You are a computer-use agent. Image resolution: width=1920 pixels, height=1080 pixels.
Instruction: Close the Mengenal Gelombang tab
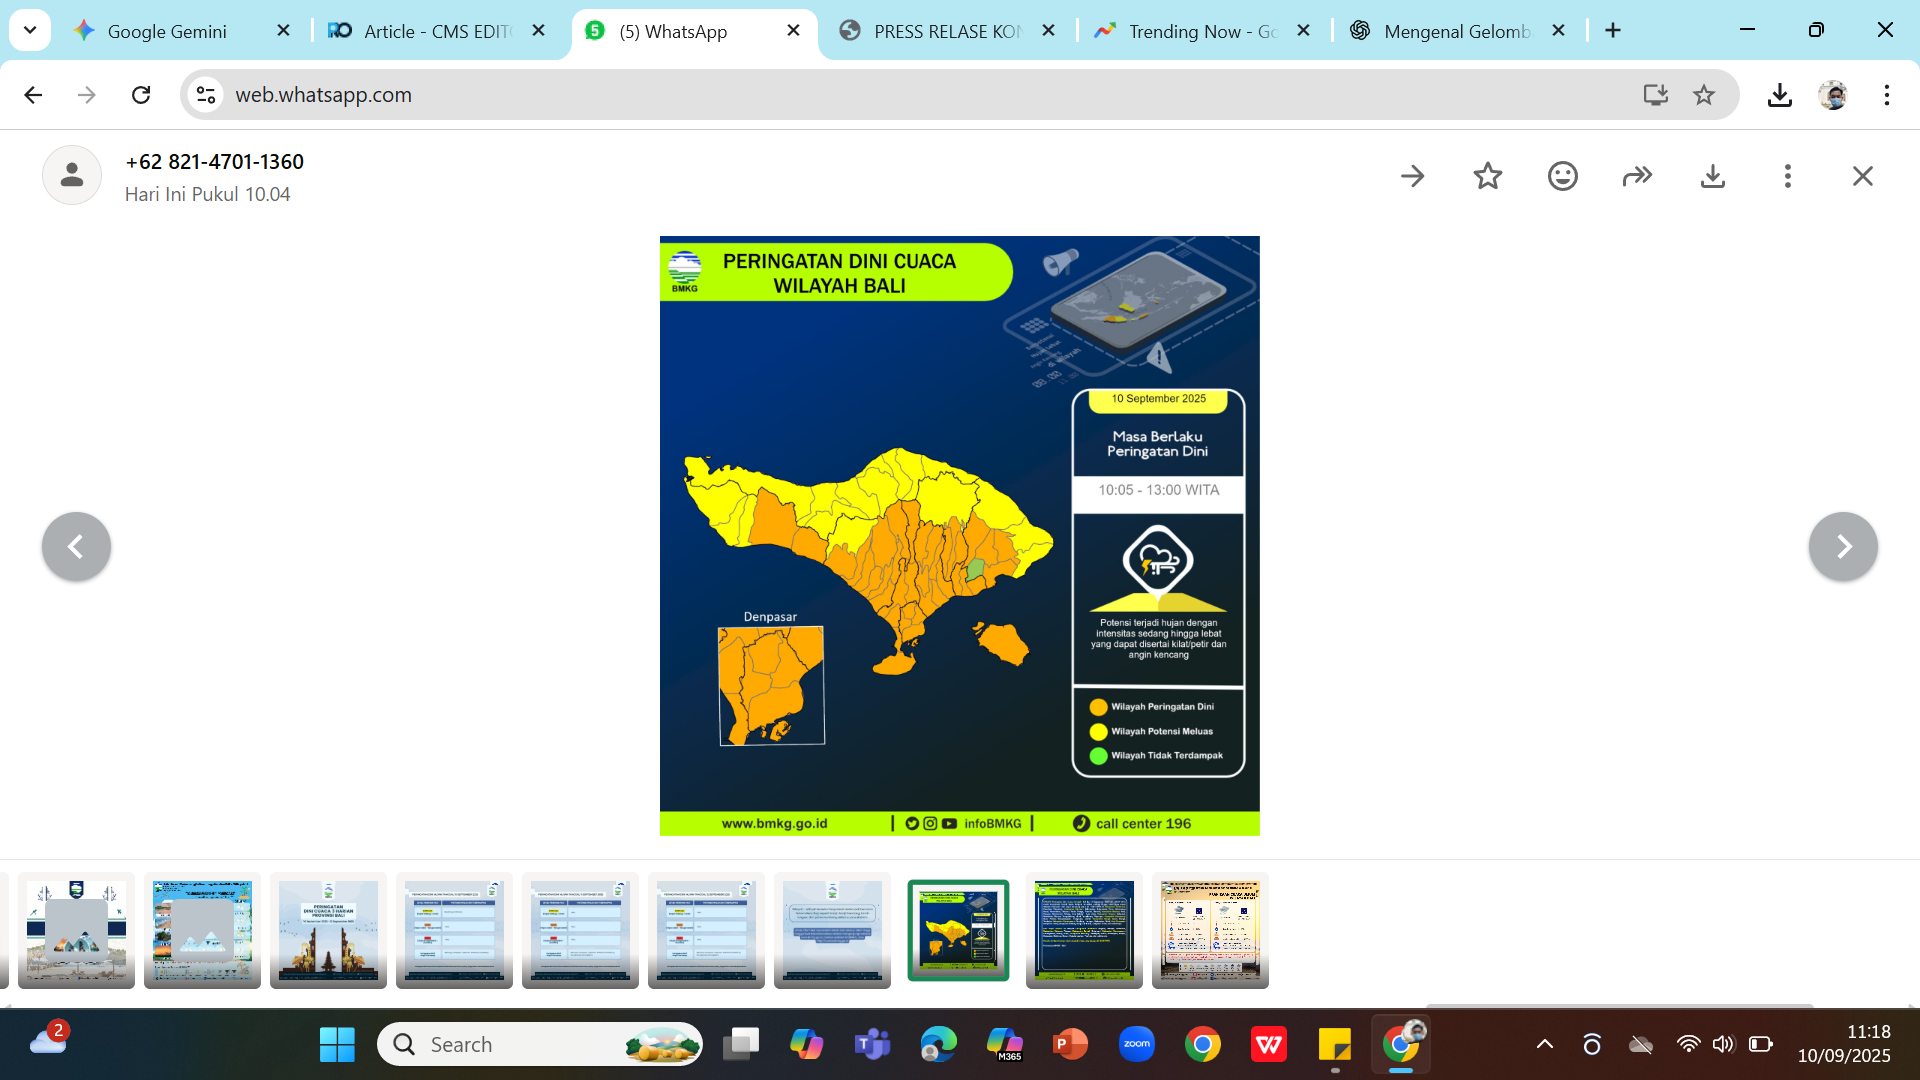pos(1559,31)
